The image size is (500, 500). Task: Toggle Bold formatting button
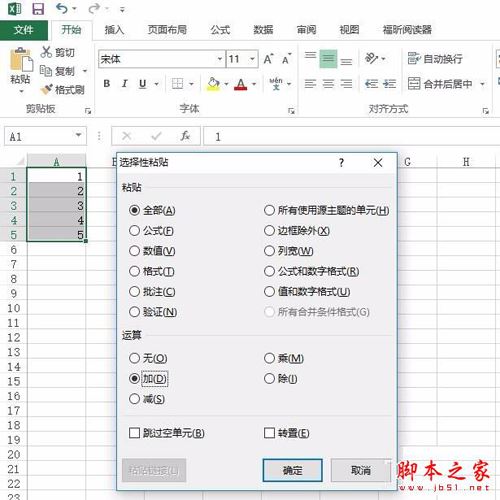point(106,83)
